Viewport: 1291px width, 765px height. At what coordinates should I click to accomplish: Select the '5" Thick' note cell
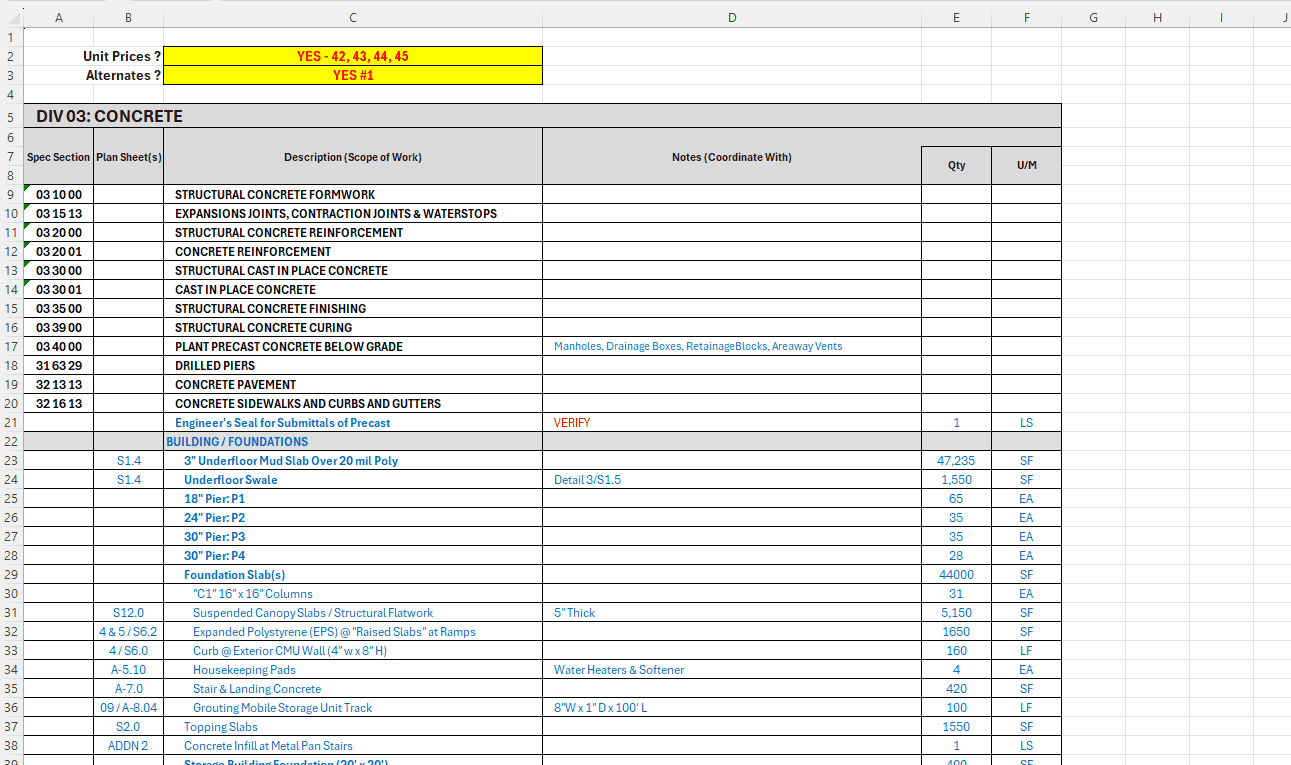(732, 612)
